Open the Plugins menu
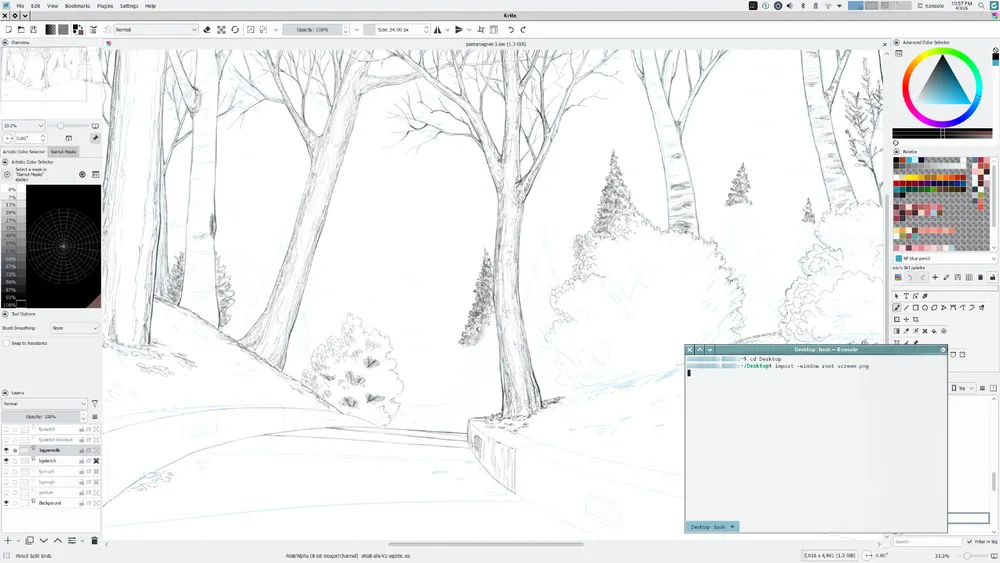 click(x=105, y=6)
